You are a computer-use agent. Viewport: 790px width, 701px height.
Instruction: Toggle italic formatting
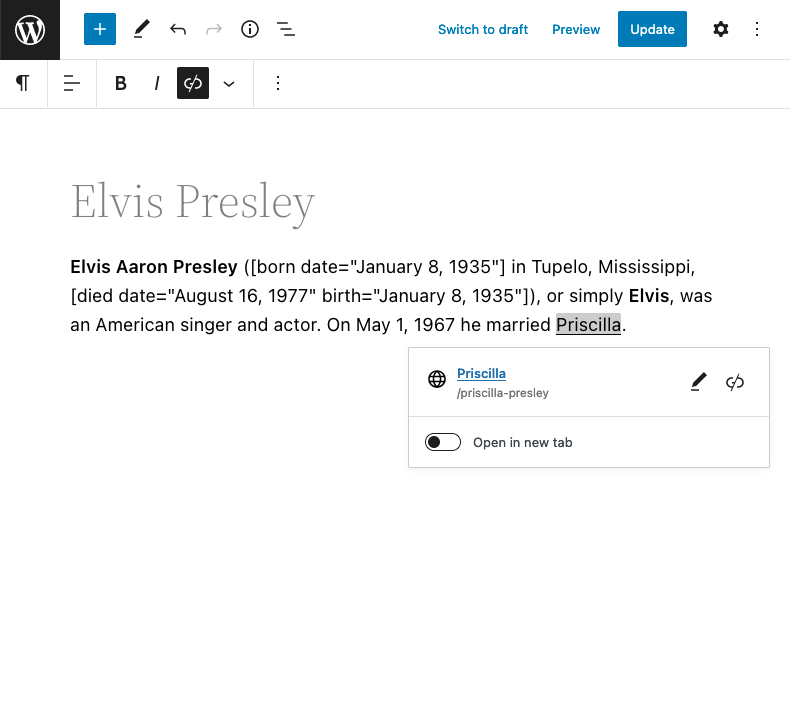click(157, 83)
